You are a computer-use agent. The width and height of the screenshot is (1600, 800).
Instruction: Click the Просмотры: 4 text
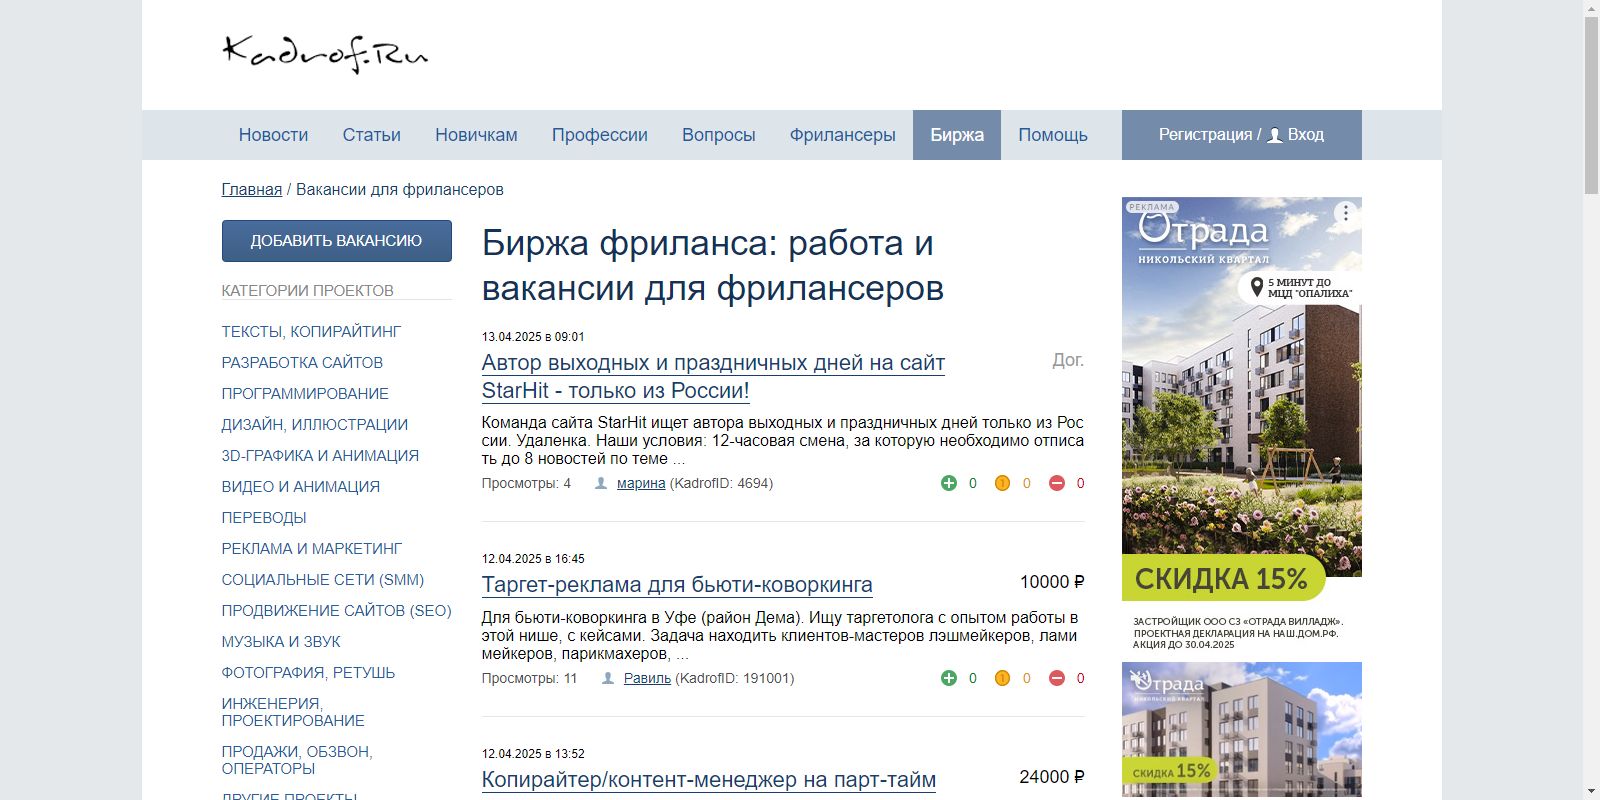pos(526,483)
